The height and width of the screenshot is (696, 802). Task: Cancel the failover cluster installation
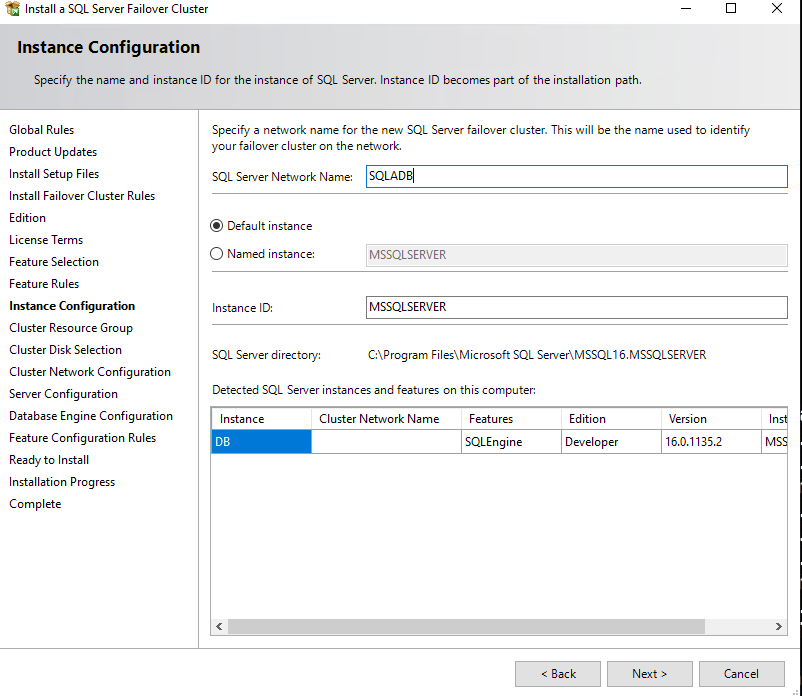pyautogui.click(x=742, y=674)
